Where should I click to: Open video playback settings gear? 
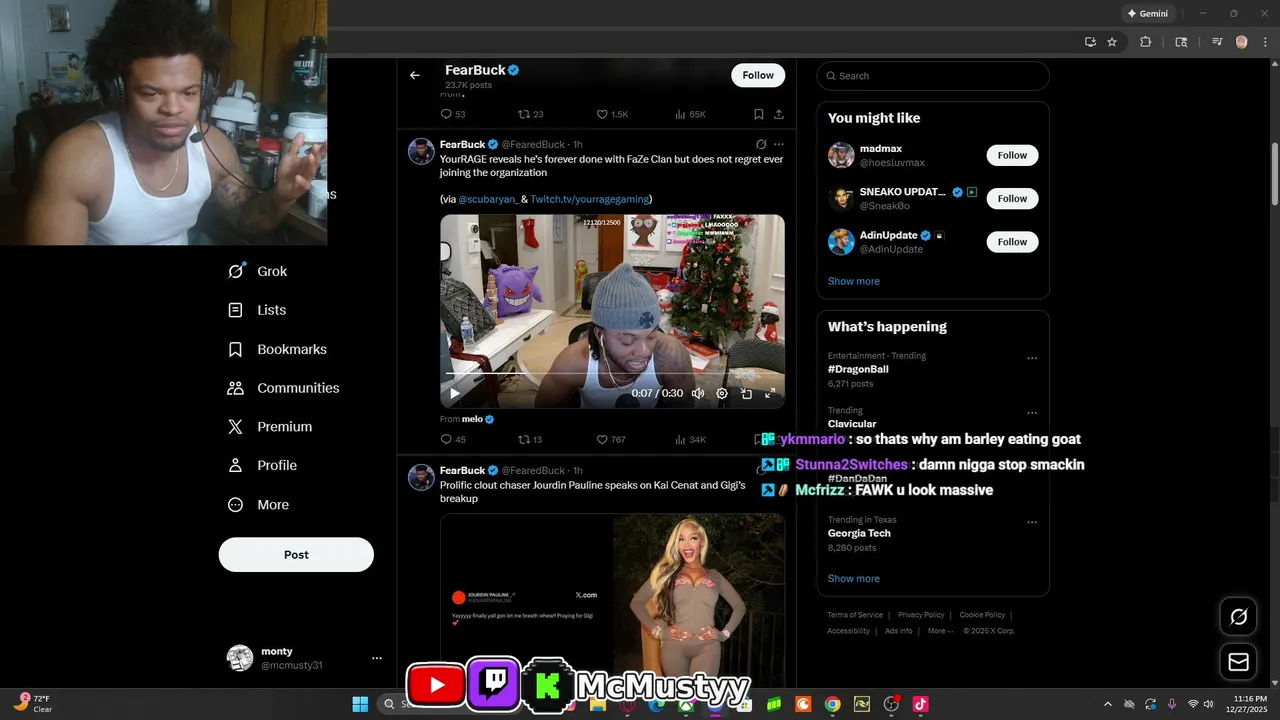point(722,394)
